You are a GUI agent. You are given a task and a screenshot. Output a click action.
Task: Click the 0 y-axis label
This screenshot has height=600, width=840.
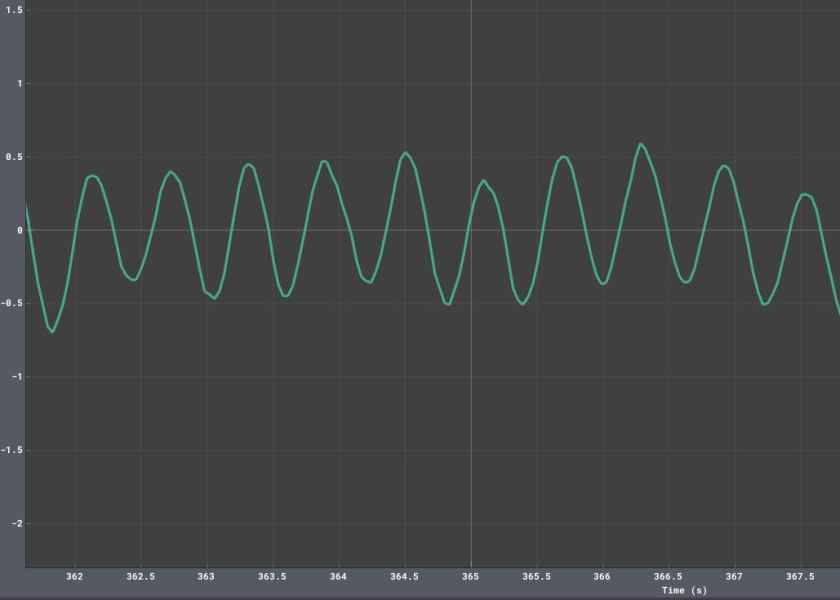pyautogui.click(x=20, y=230)
